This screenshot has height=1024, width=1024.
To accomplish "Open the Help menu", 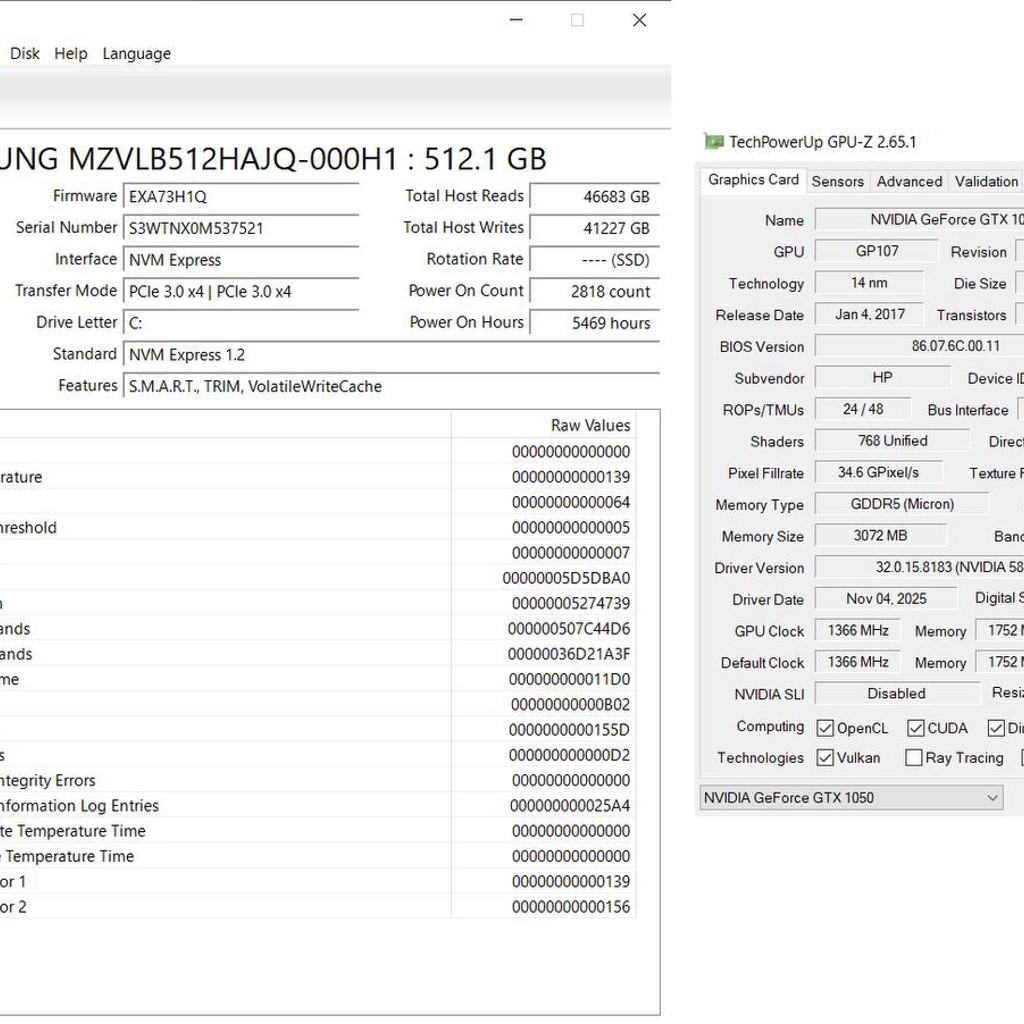I will point(71,54).
